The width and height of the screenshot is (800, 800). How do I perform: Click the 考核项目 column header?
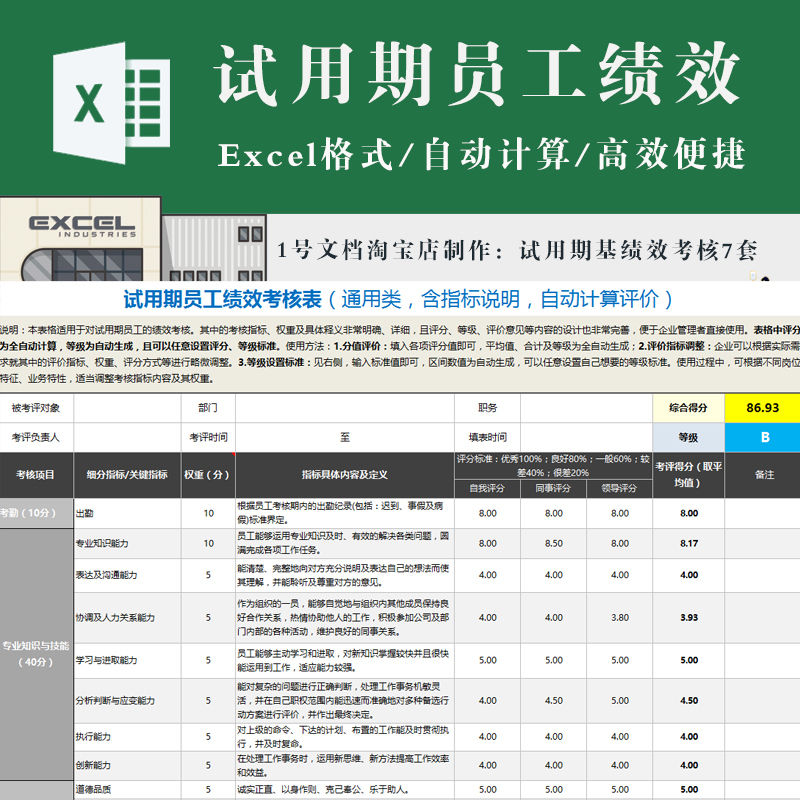(x=36, y=475)
